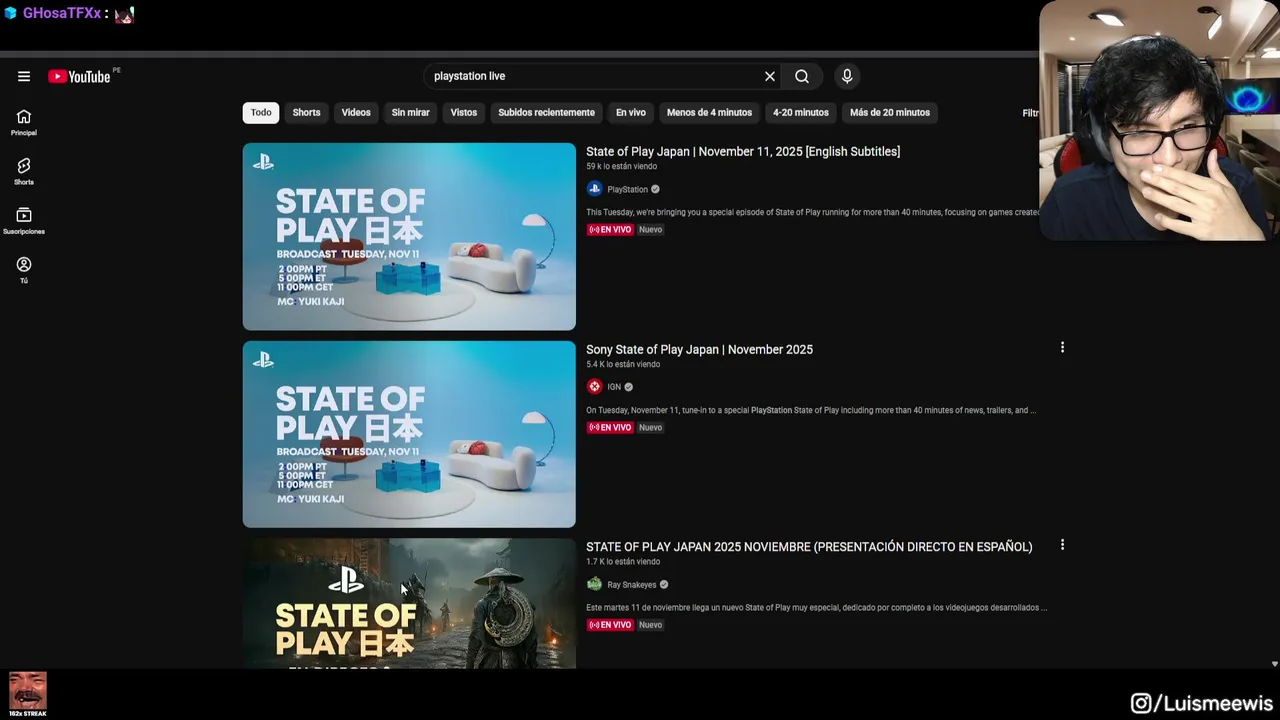Click EN VIVO badge on PlayStation video

(x=610, y=230)
